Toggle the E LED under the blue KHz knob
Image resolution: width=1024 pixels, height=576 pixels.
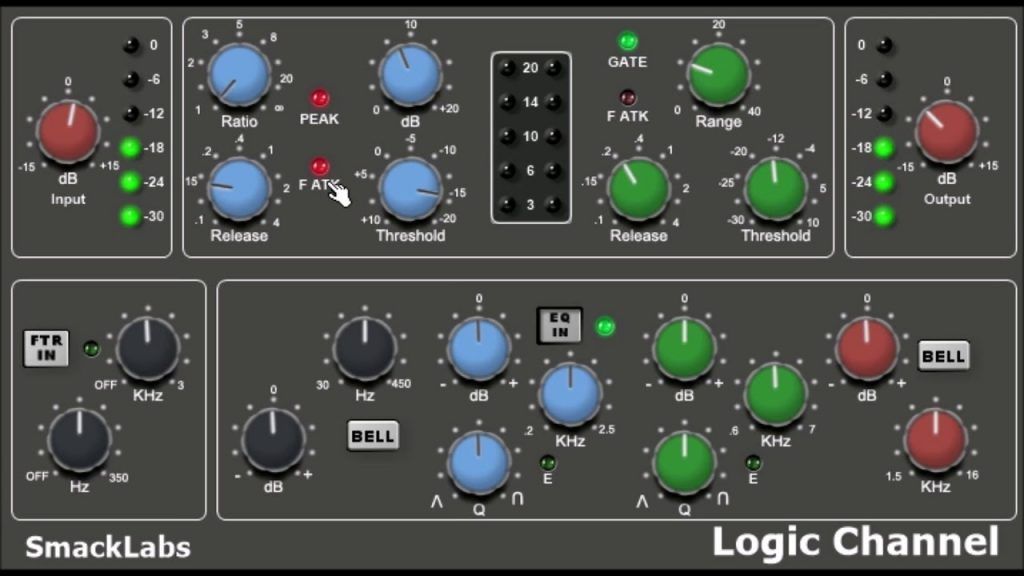pos(547,462)
